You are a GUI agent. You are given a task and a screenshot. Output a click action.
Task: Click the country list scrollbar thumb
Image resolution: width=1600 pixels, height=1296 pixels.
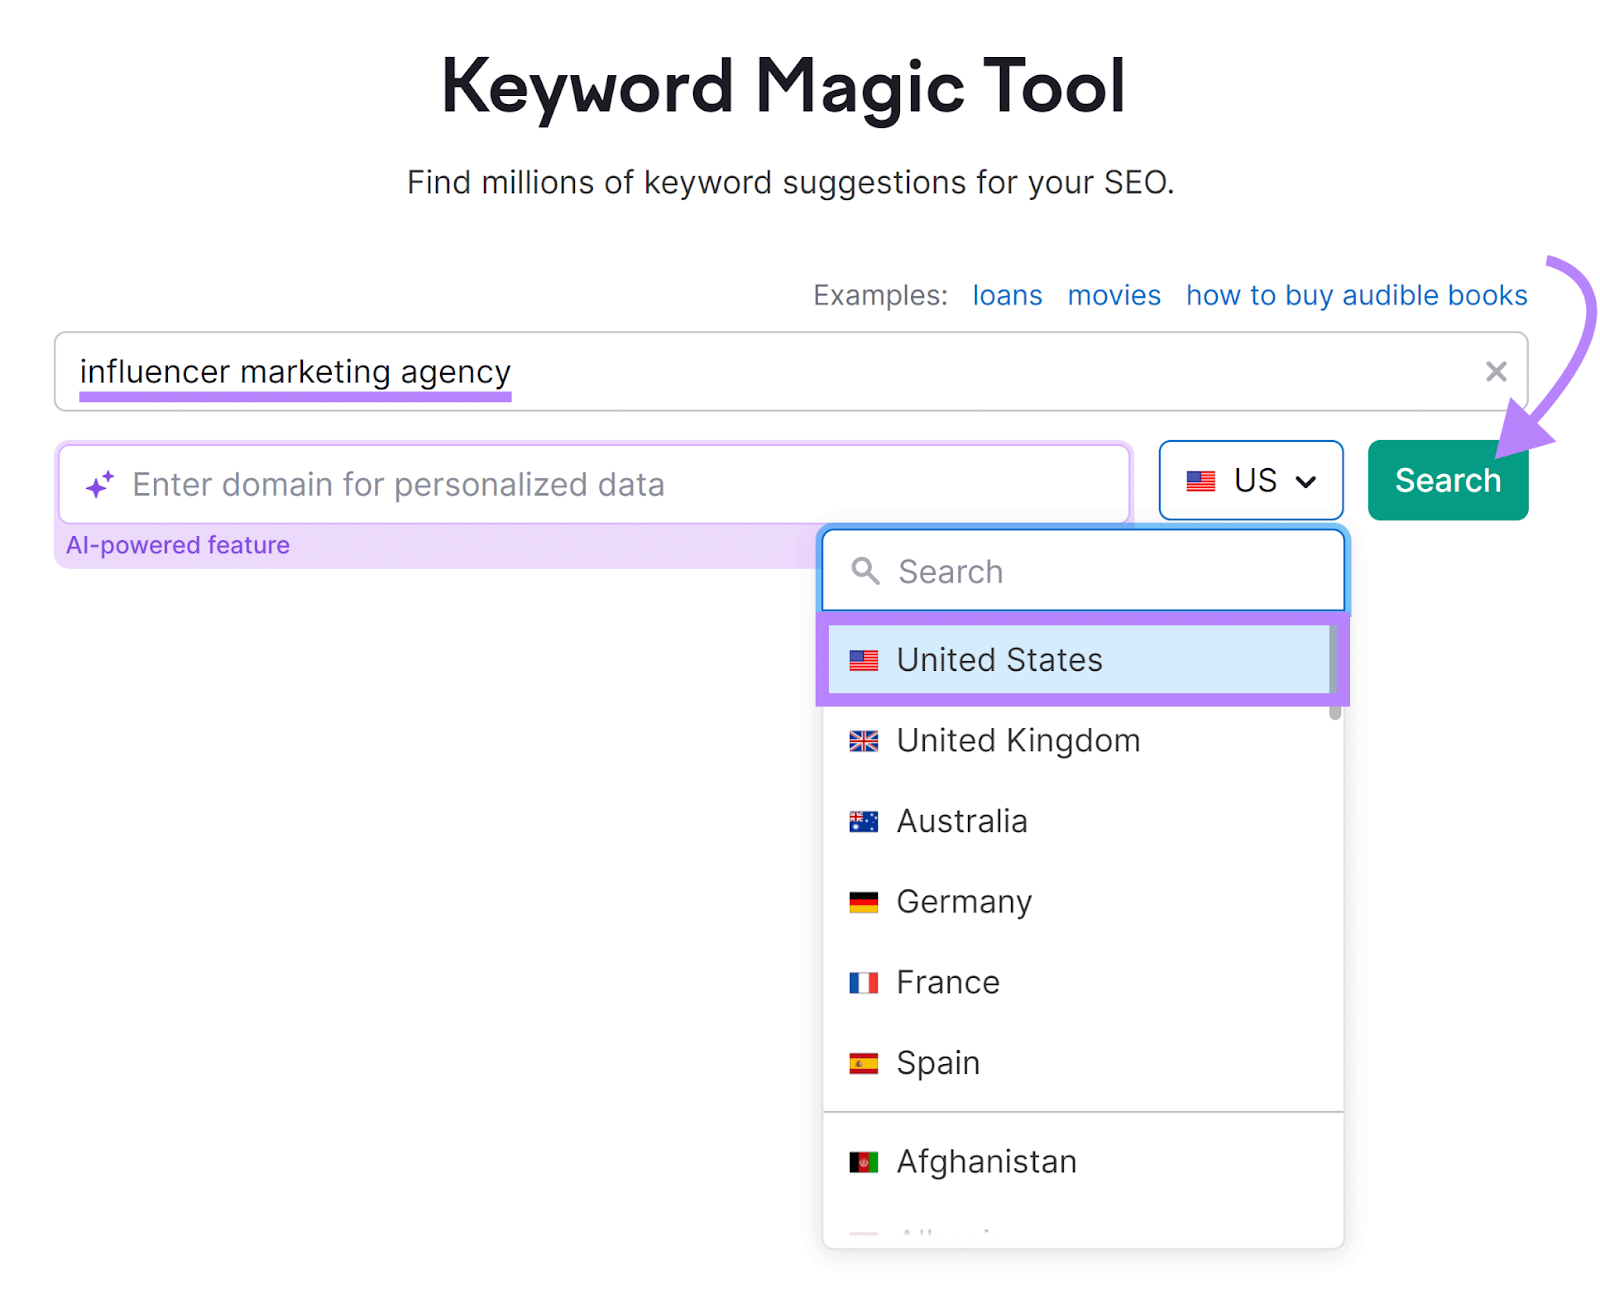(1334, 670)
